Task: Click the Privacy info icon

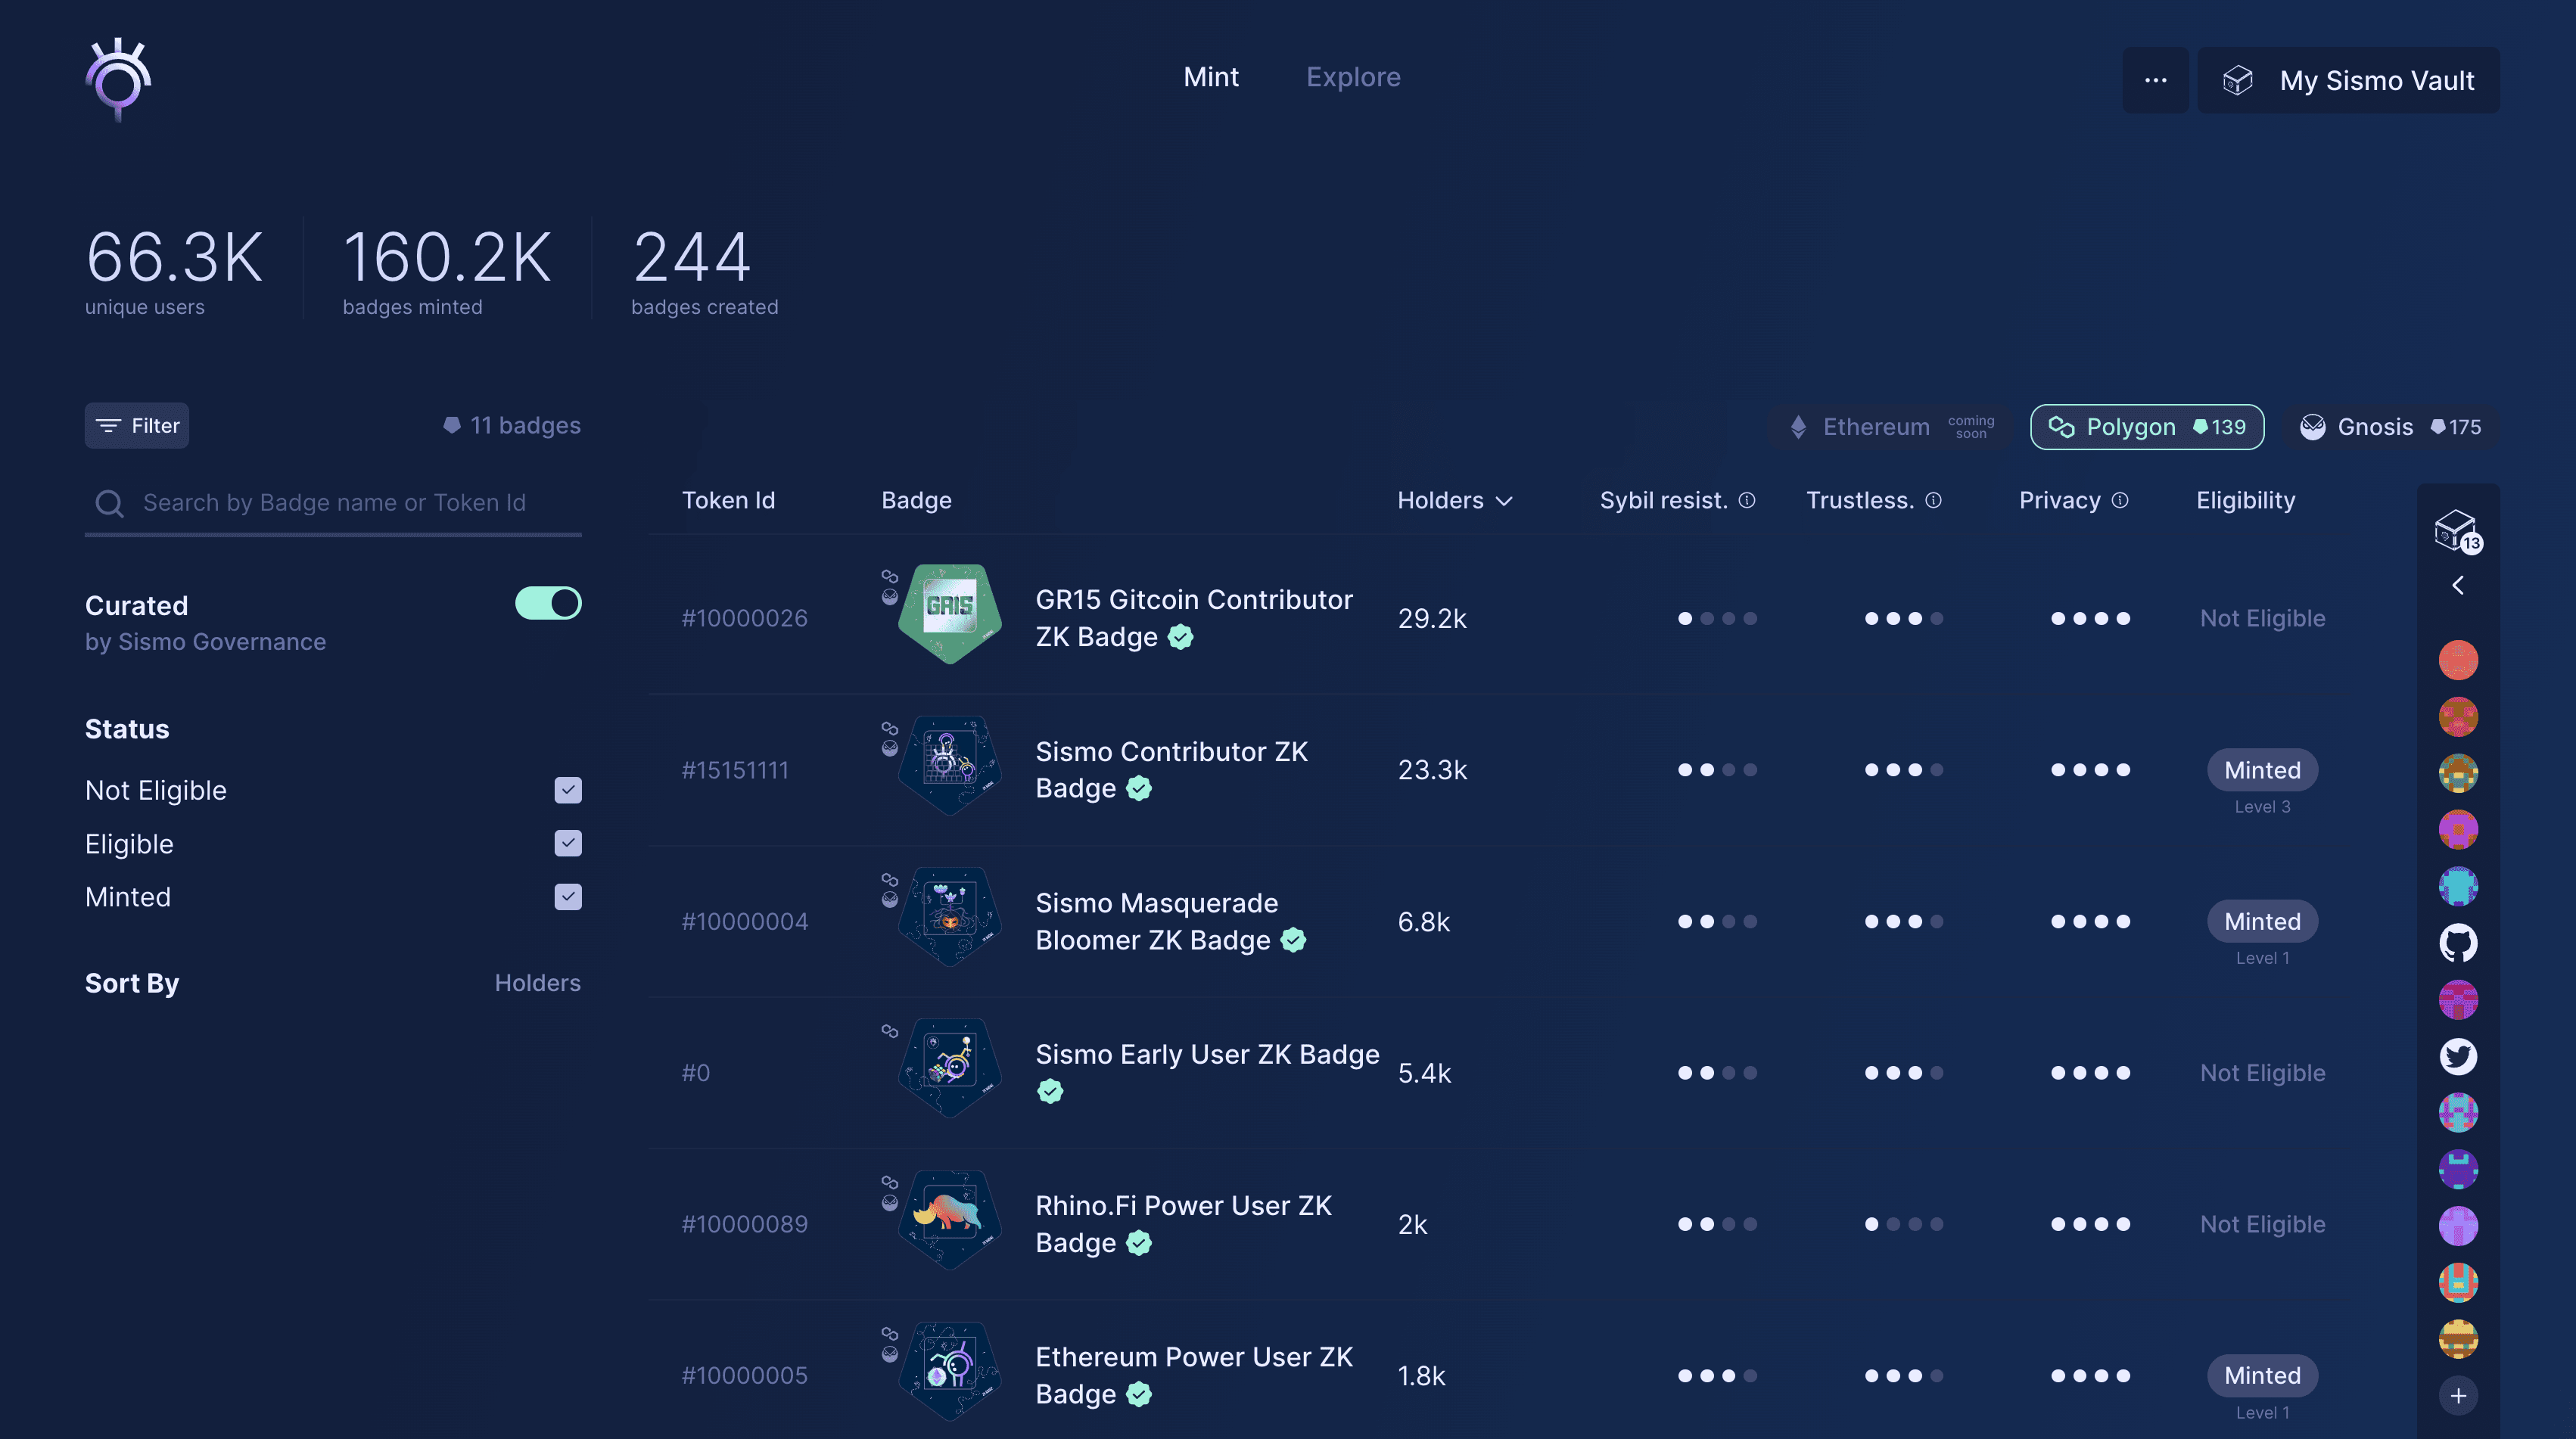Action: click(2119, 500)
